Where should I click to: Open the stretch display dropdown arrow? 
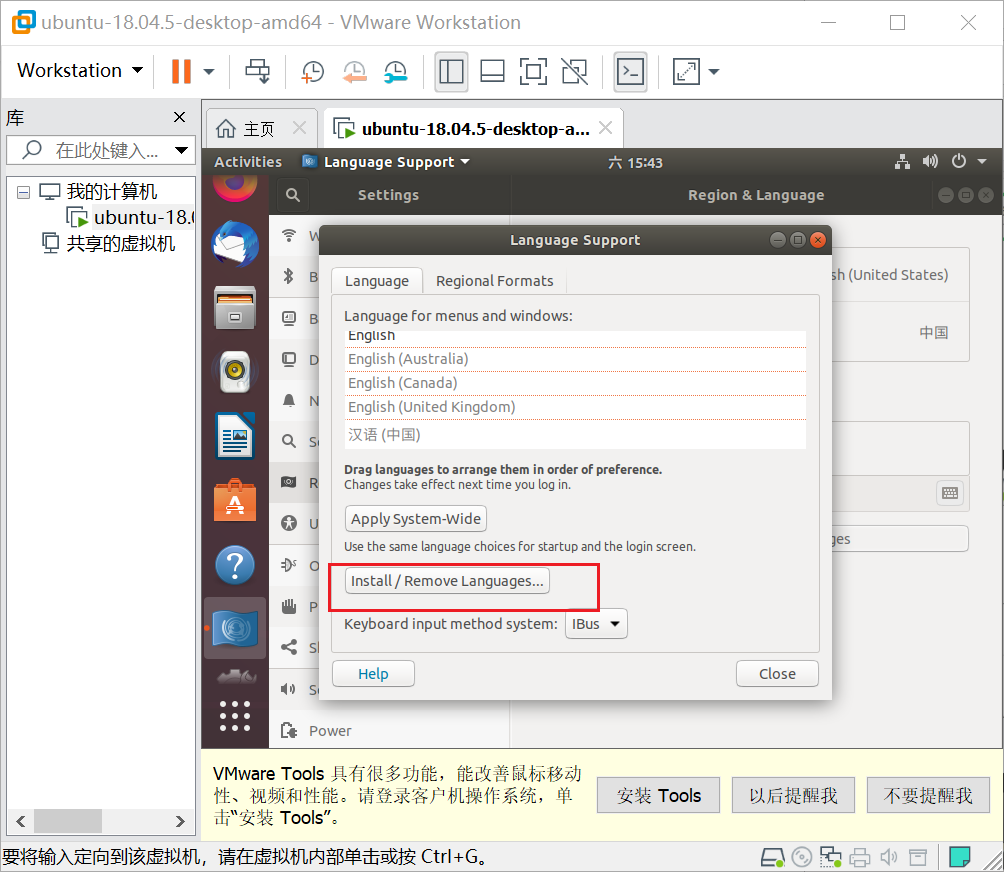pyautogui.click(x=714, y=71)
